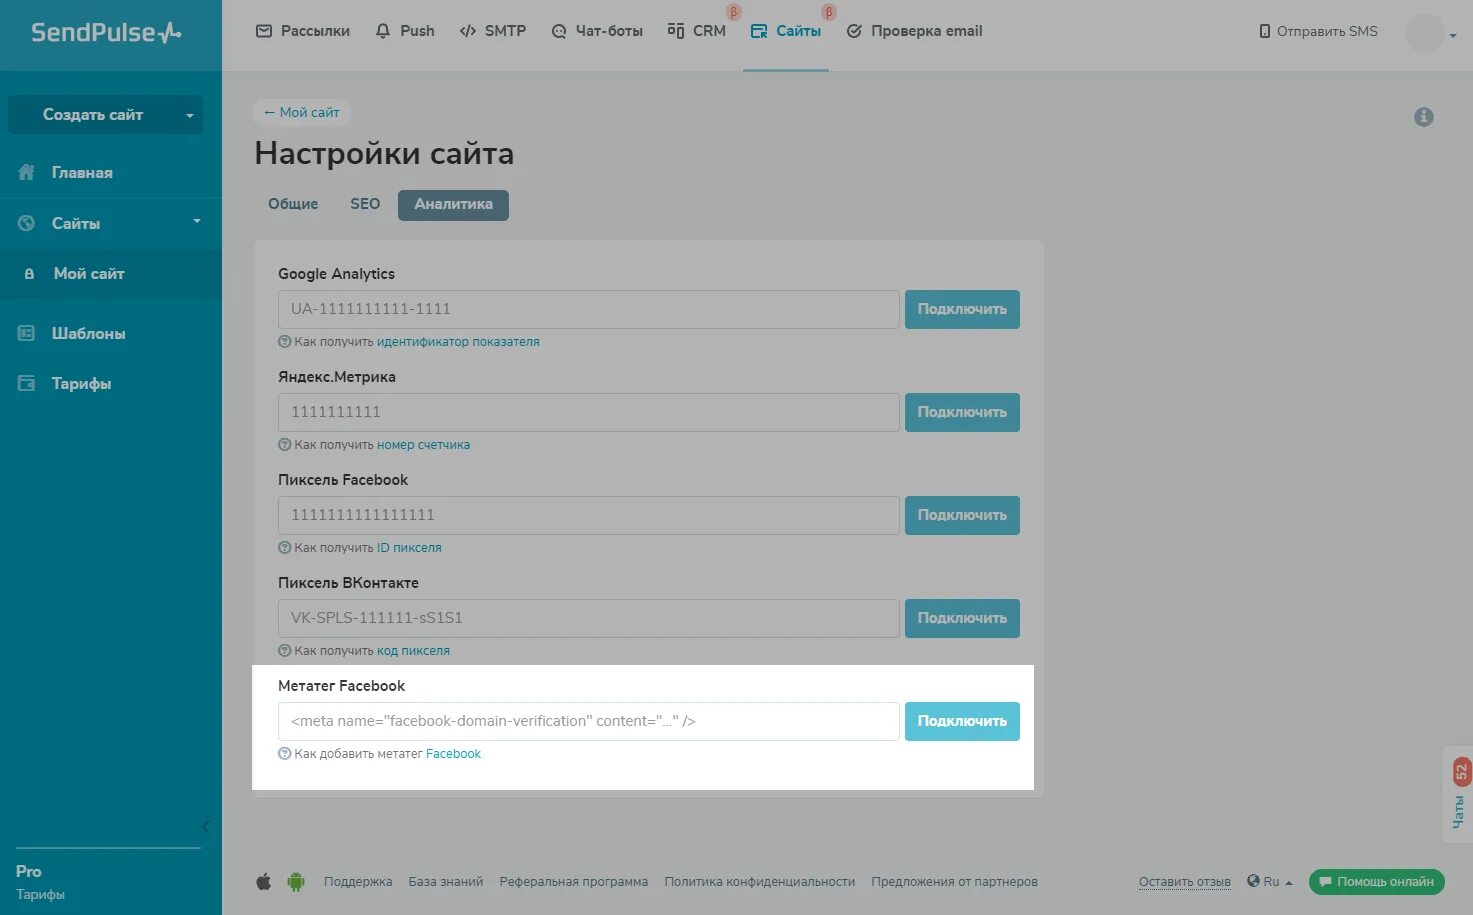Click Подключить for Метатег Facebook
Image resolution: width=1473 pixels, height=915 pixels.
[x=962, y=721]
